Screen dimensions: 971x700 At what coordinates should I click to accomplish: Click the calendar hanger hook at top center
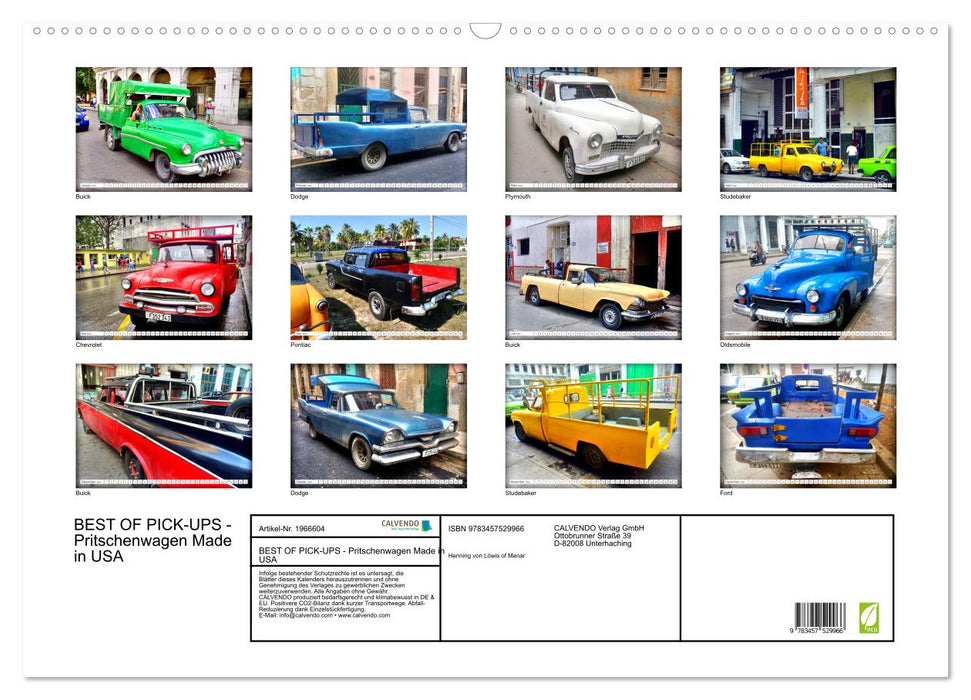(486, 33)
